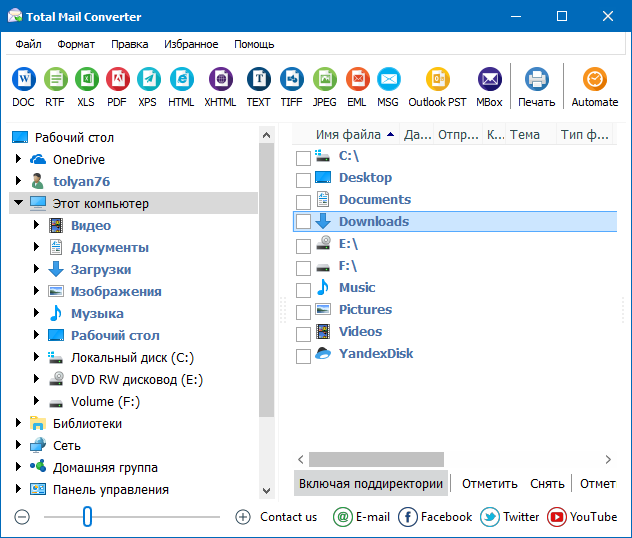Open the Избранное menu
The width and height of the screenshot is (632, 538).
191,44
